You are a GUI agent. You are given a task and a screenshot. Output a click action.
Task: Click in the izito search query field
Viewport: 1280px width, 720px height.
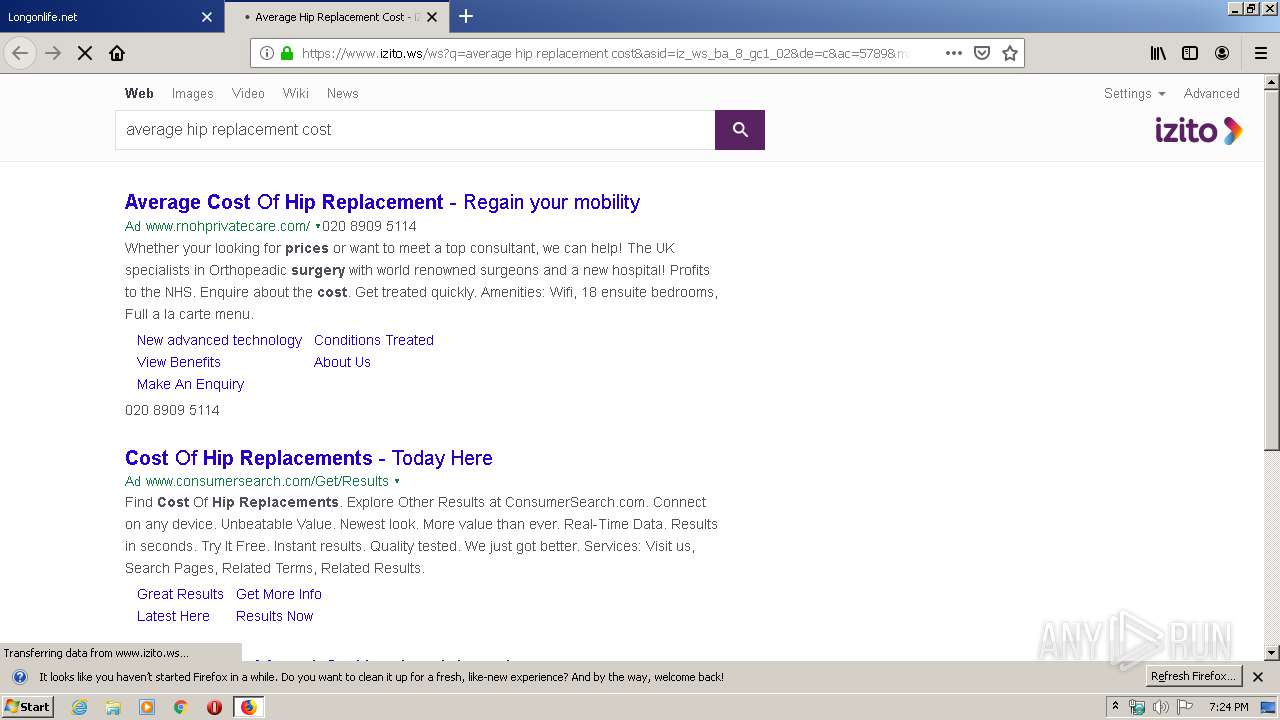[415, 130]
